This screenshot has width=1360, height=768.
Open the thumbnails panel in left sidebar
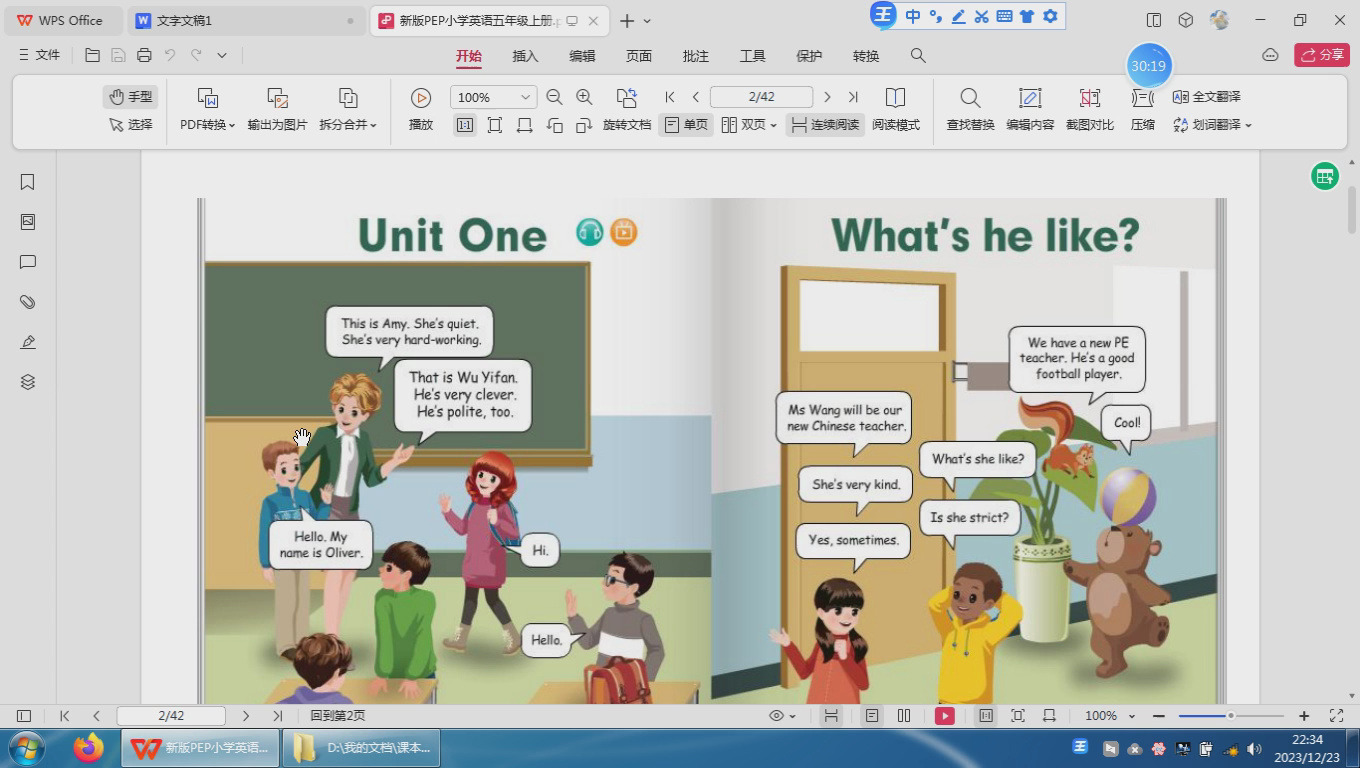tap(28, 222)
